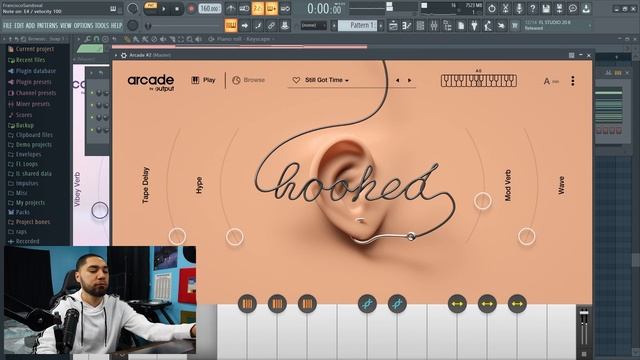The width and height of the screenshot is (640, 360).
Task: Click the left blue modifier key icon
Action: (367, 304)
